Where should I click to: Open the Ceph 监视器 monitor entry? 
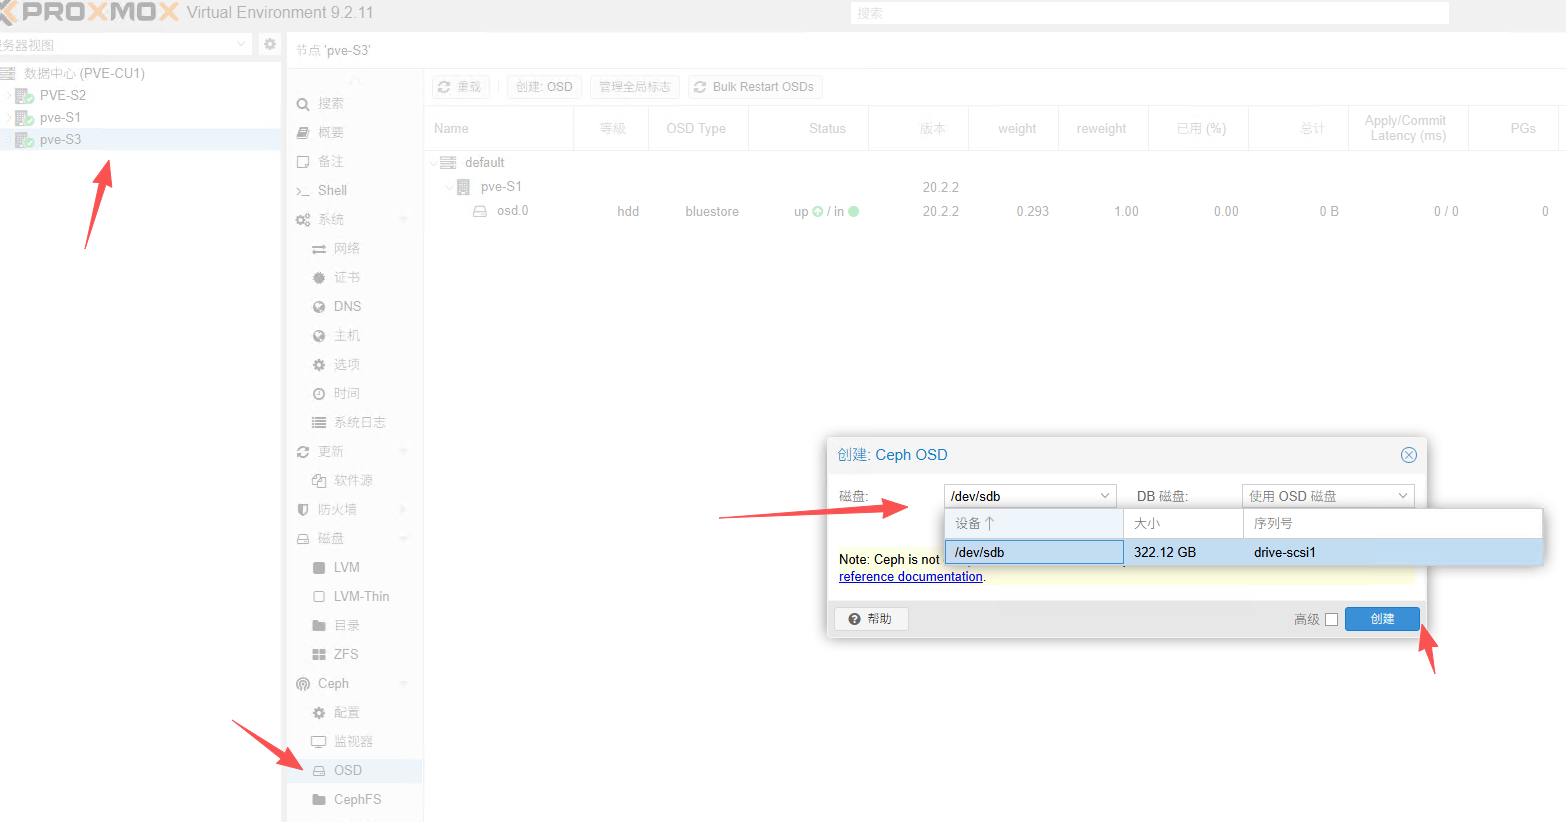(x=354, y=741)
